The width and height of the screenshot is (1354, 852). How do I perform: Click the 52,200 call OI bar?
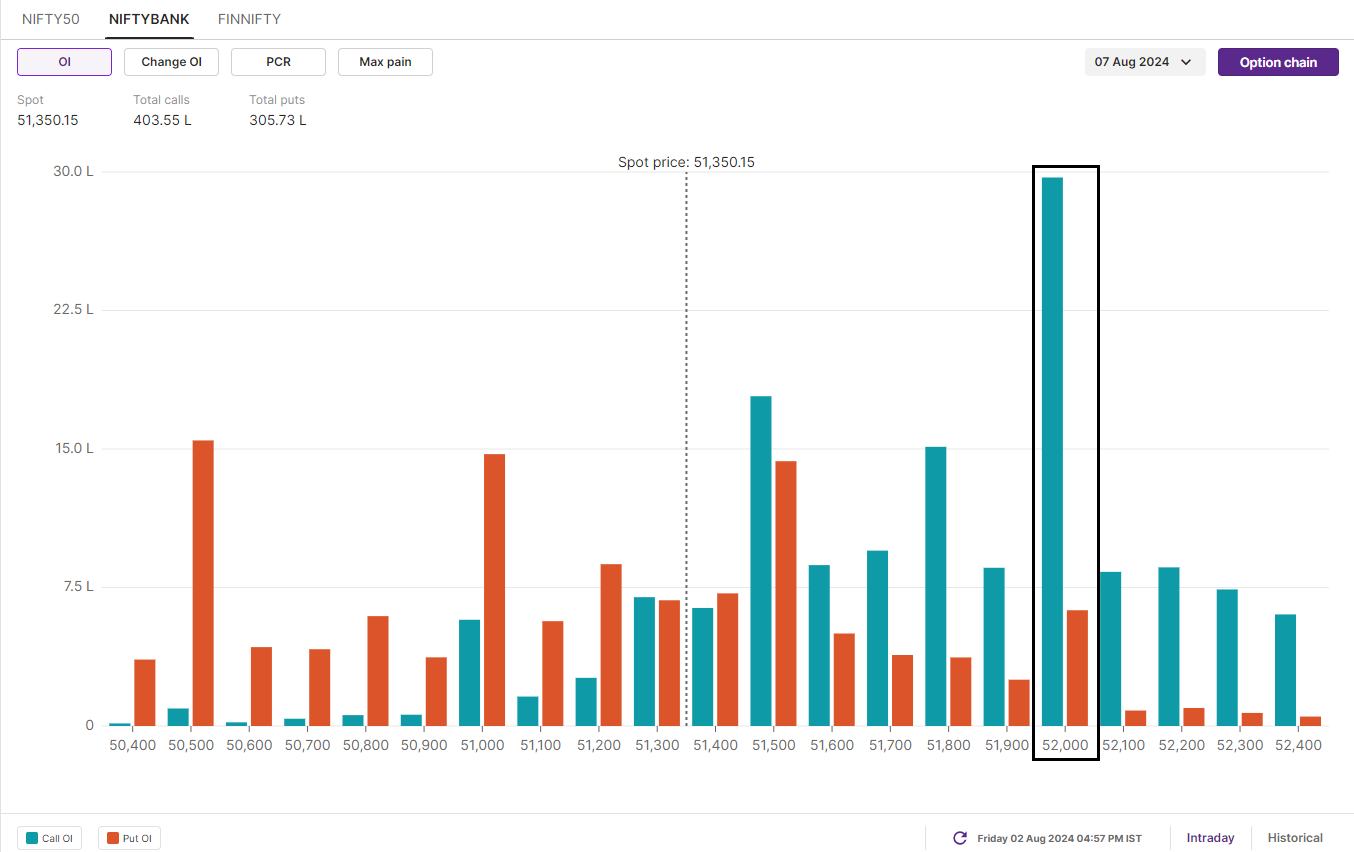point(1169,647)
